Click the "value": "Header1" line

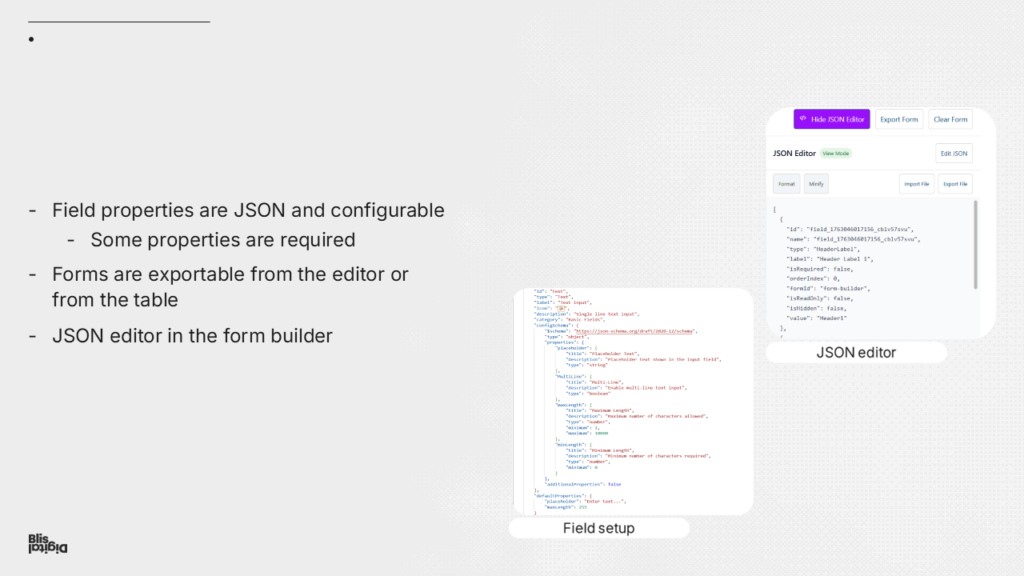(x=816, y=318)
